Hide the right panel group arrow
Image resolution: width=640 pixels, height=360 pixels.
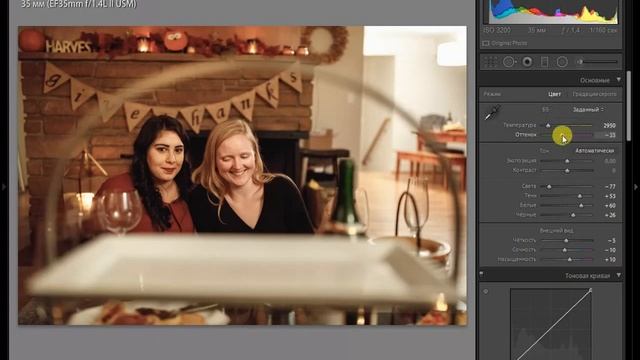[x=636, y=187]
